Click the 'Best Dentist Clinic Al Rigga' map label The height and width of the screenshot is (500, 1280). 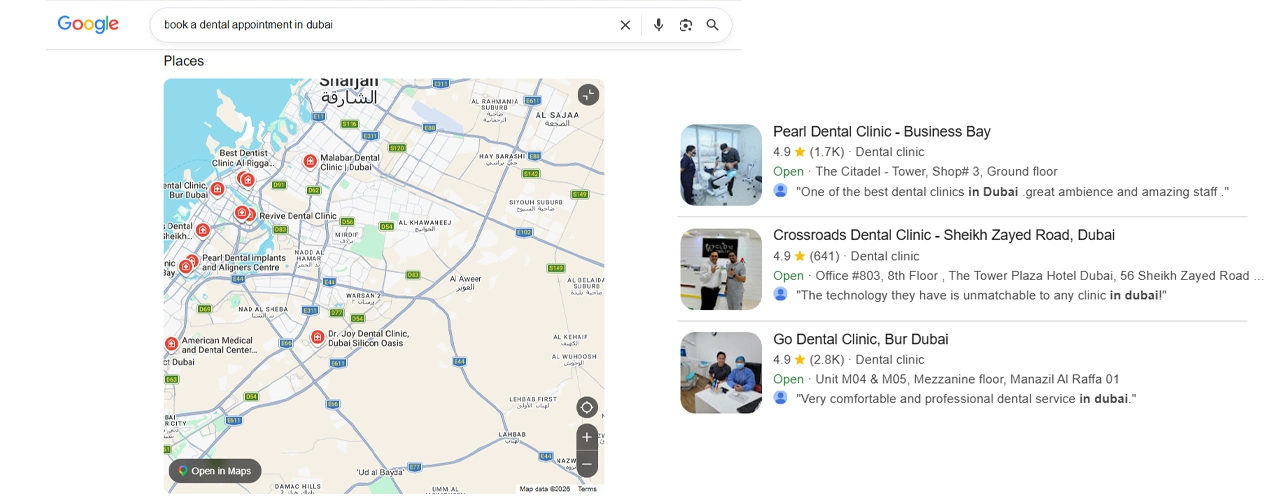point(244,158)
